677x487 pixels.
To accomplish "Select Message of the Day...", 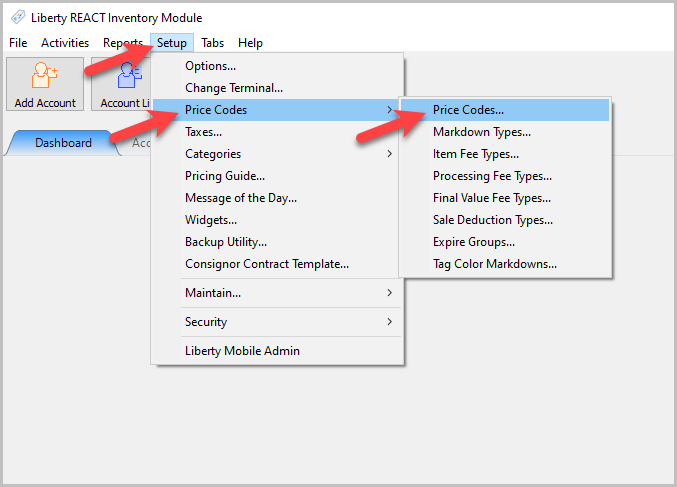I will coord(277,198).
